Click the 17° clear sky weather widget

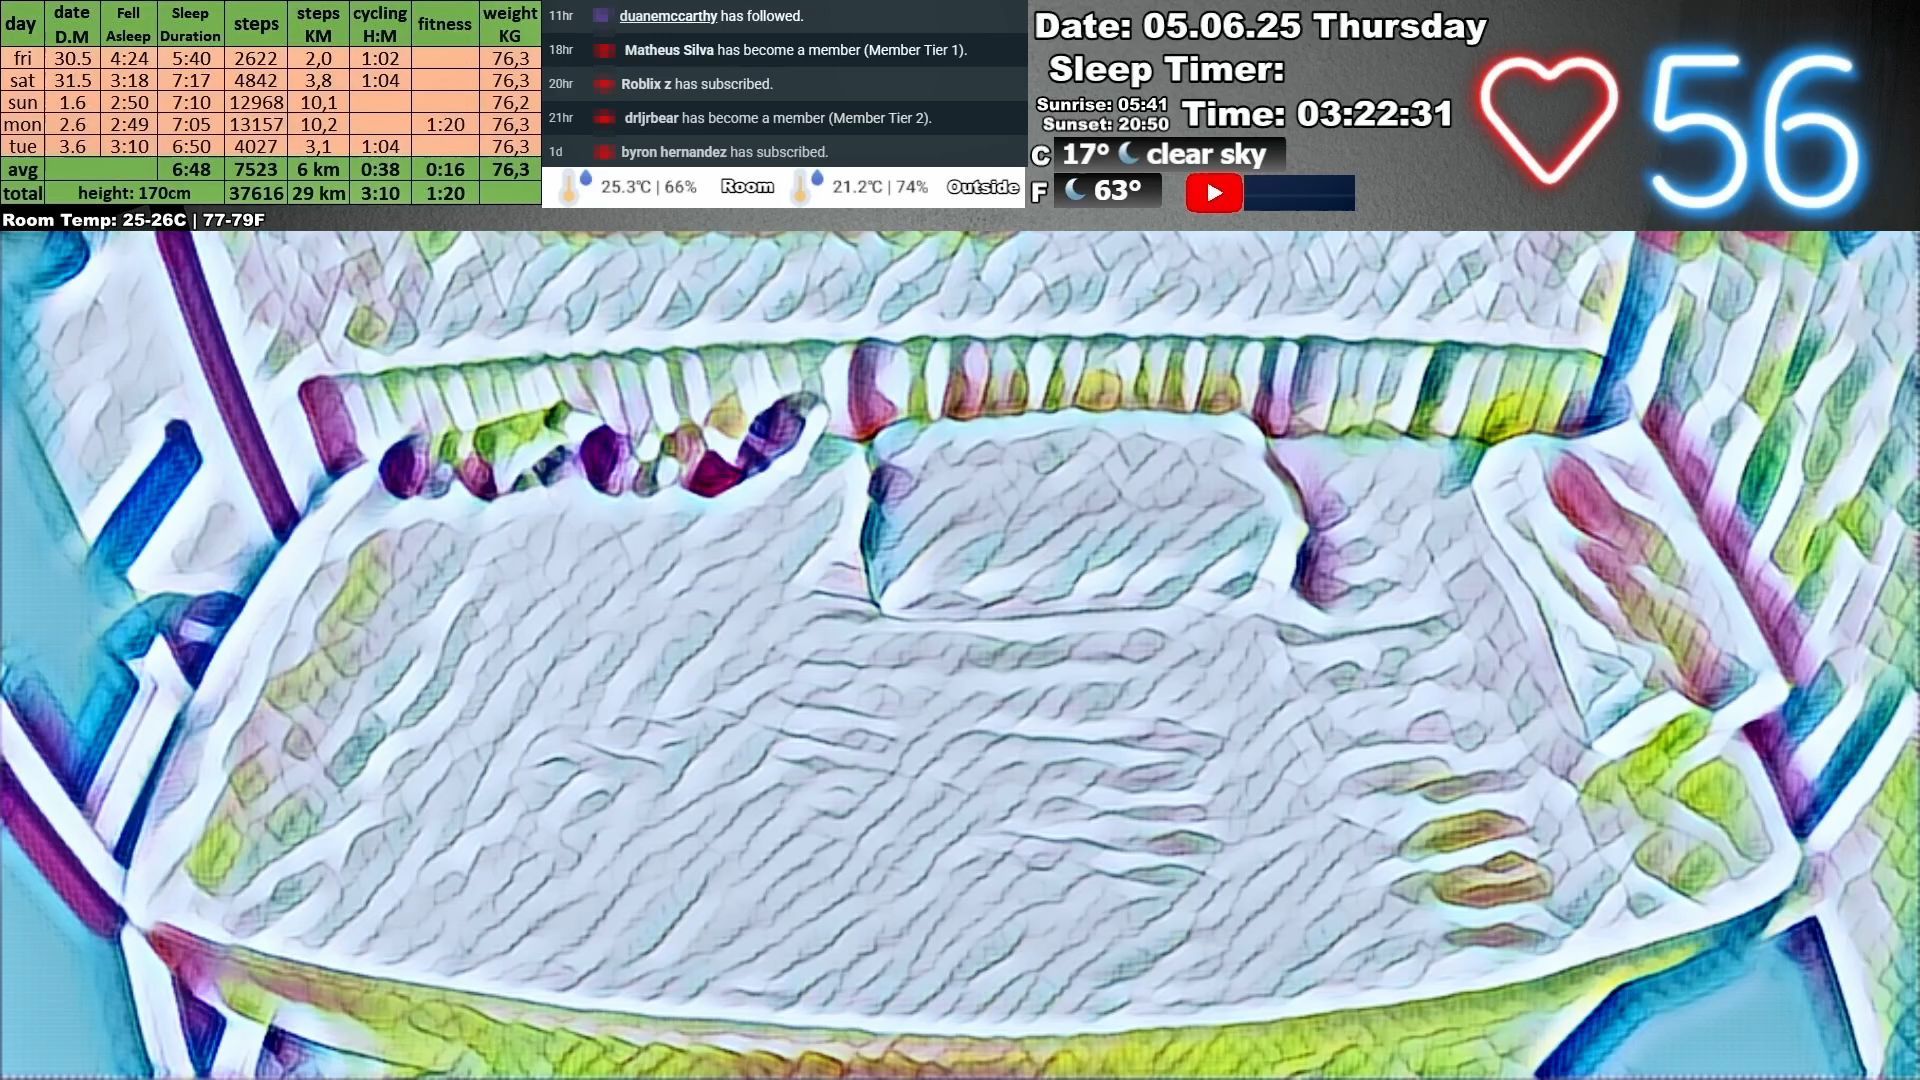1170,154
